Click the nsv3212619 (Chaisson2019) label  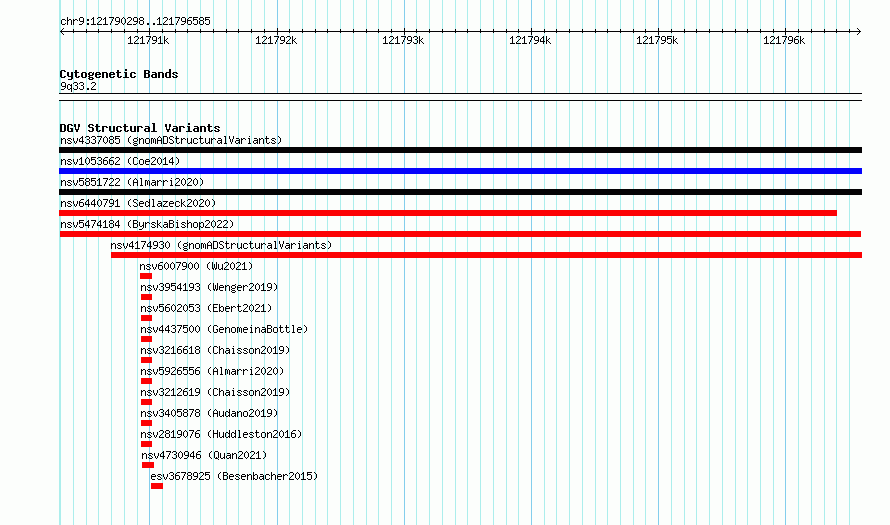click(x=215, y=392)
